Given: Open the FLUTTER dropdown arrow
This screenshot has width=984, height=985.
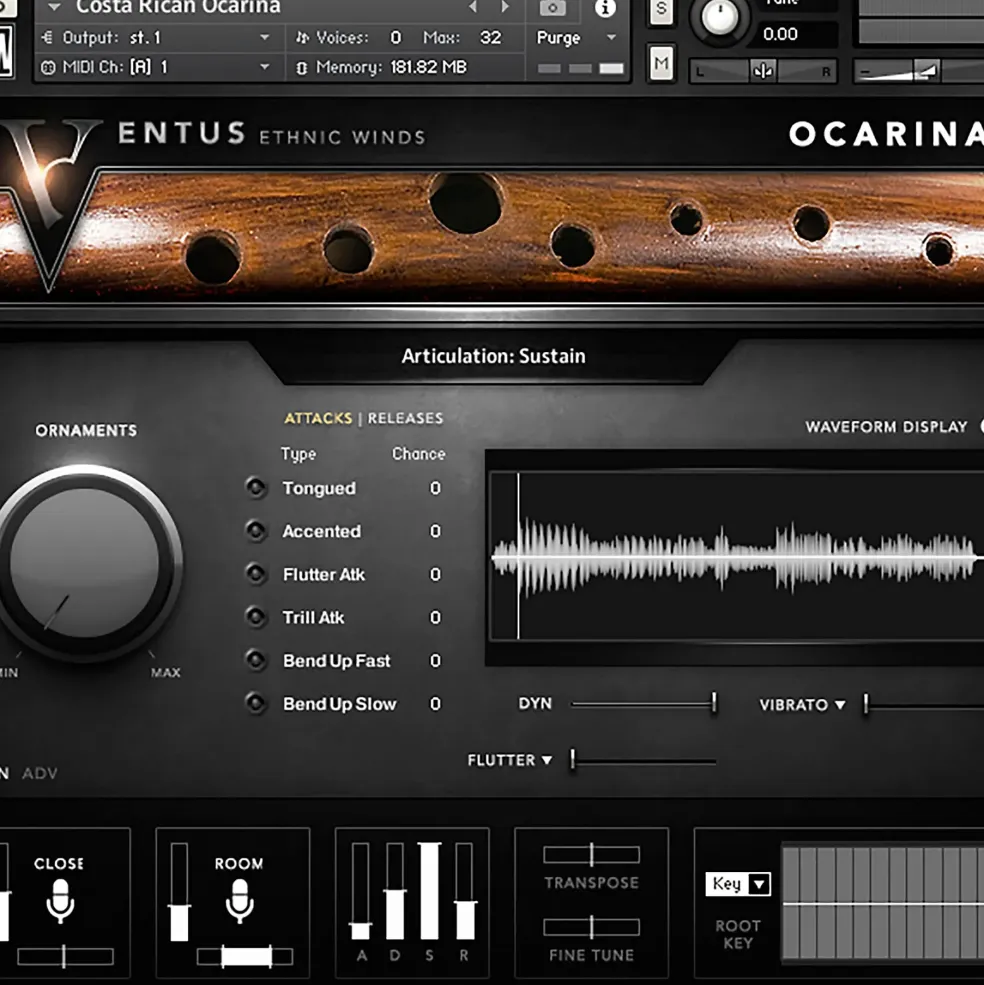Looking at the screenshot, I should 547,760.
